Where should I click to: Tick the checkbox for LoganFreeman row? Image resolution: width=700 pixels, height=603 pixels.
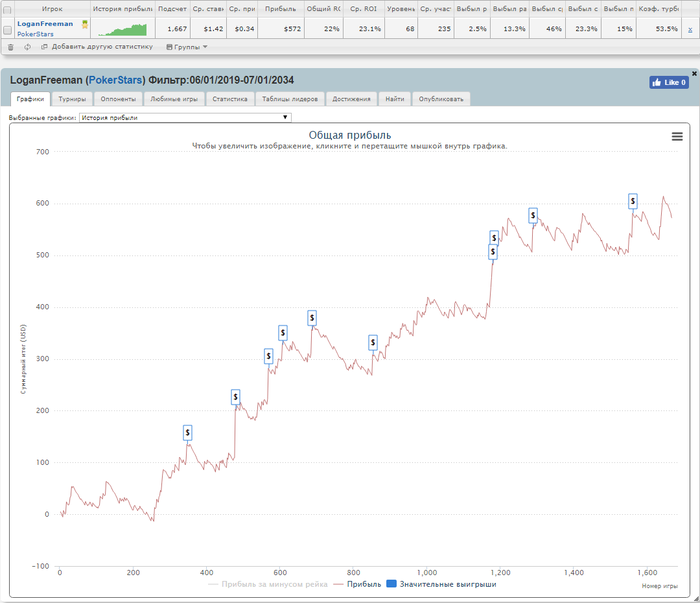tap(7, 30)
